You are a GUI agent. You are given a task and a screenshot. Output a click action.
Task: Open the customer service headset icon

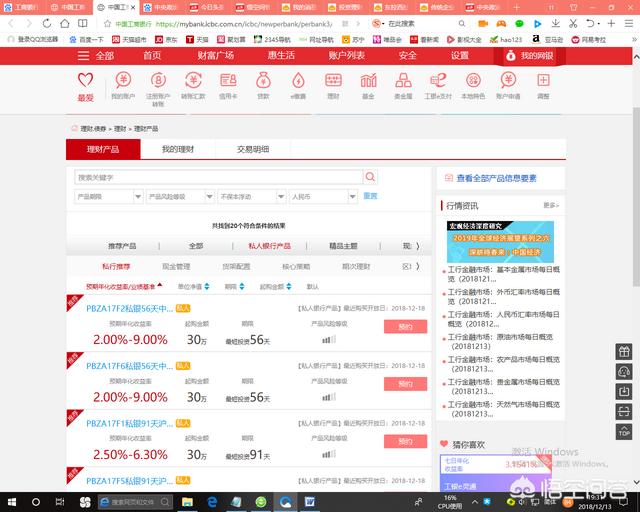pyautogui.click(x=624, y=372)
